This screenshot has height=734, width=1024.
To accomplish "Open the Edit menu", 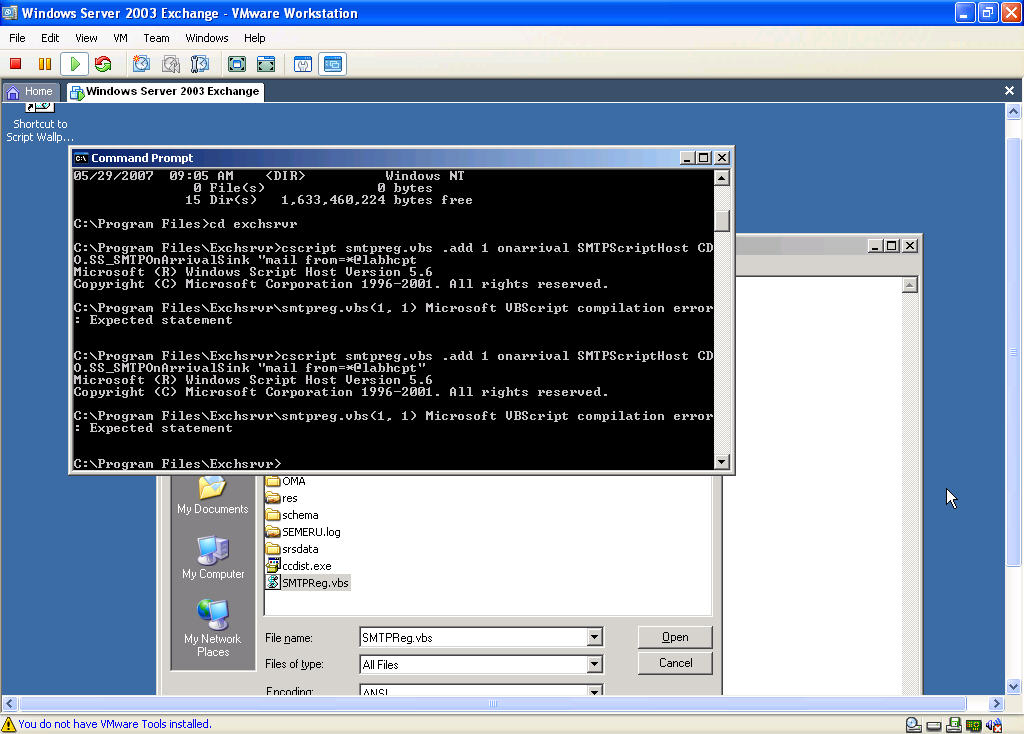I will coord(50,38).
